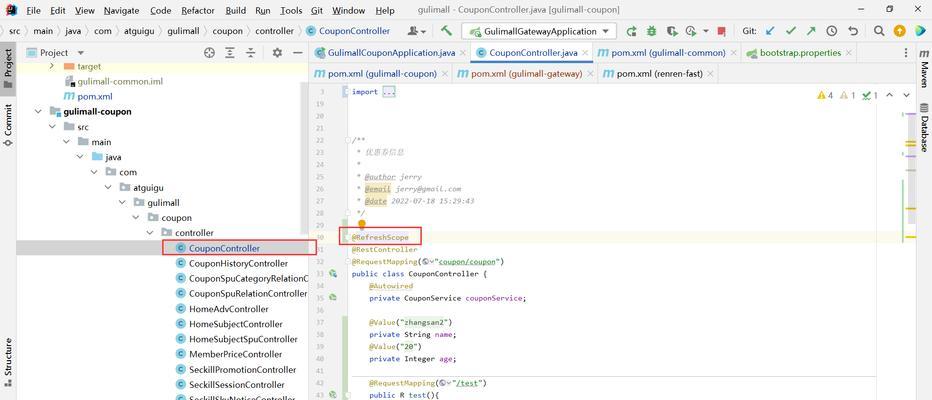Update project with Git blue arrow
Screen dimensions: 932x400
pos(770,31)
